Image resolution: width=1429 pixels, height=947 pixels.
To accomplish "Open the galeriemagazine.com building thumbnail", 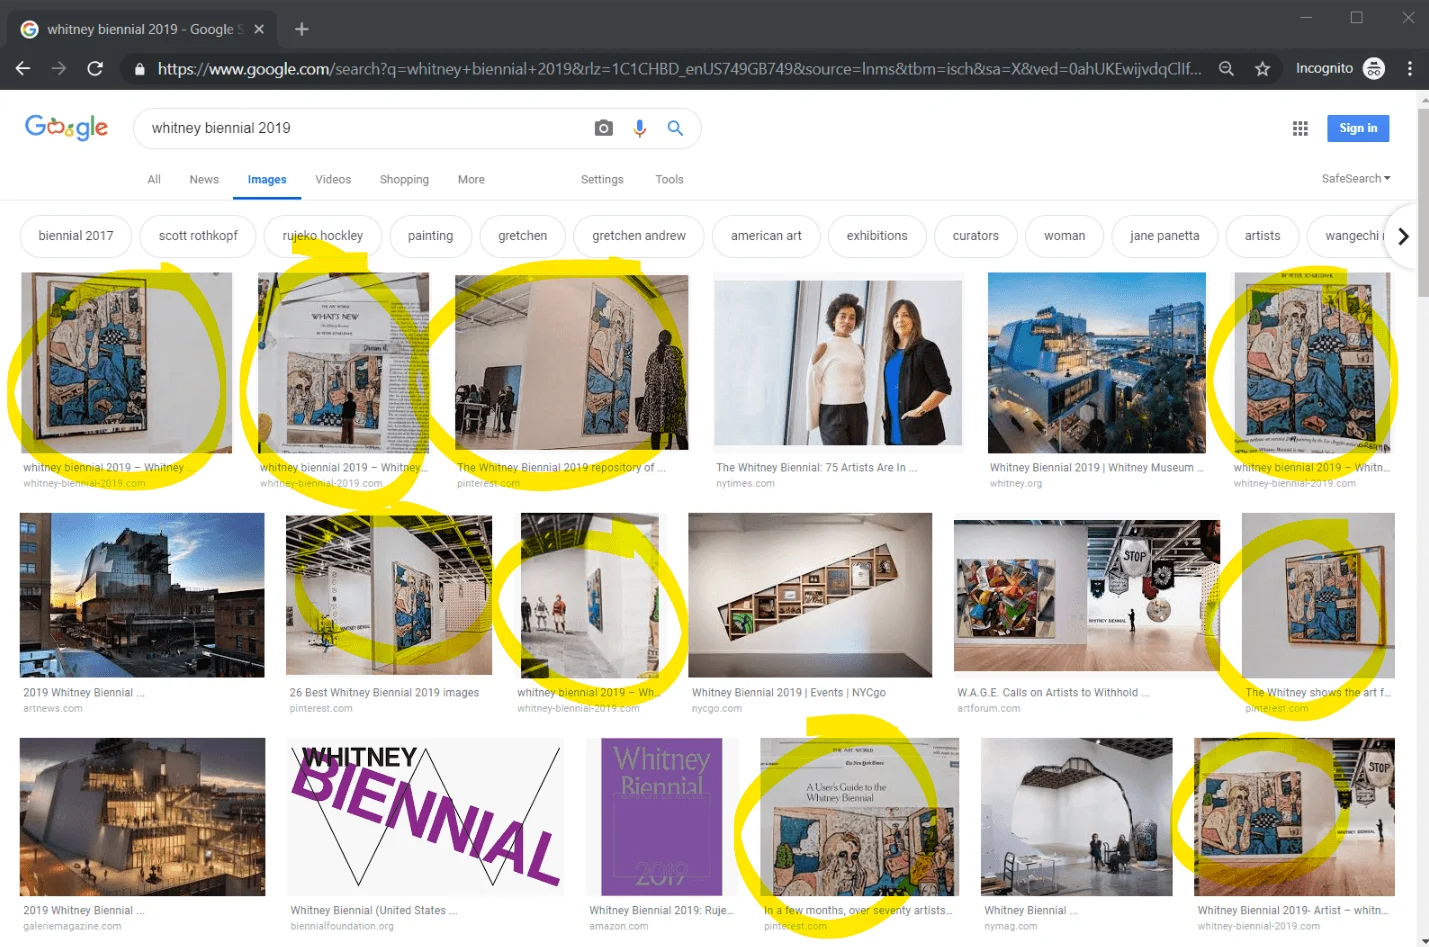I will 142,817.
